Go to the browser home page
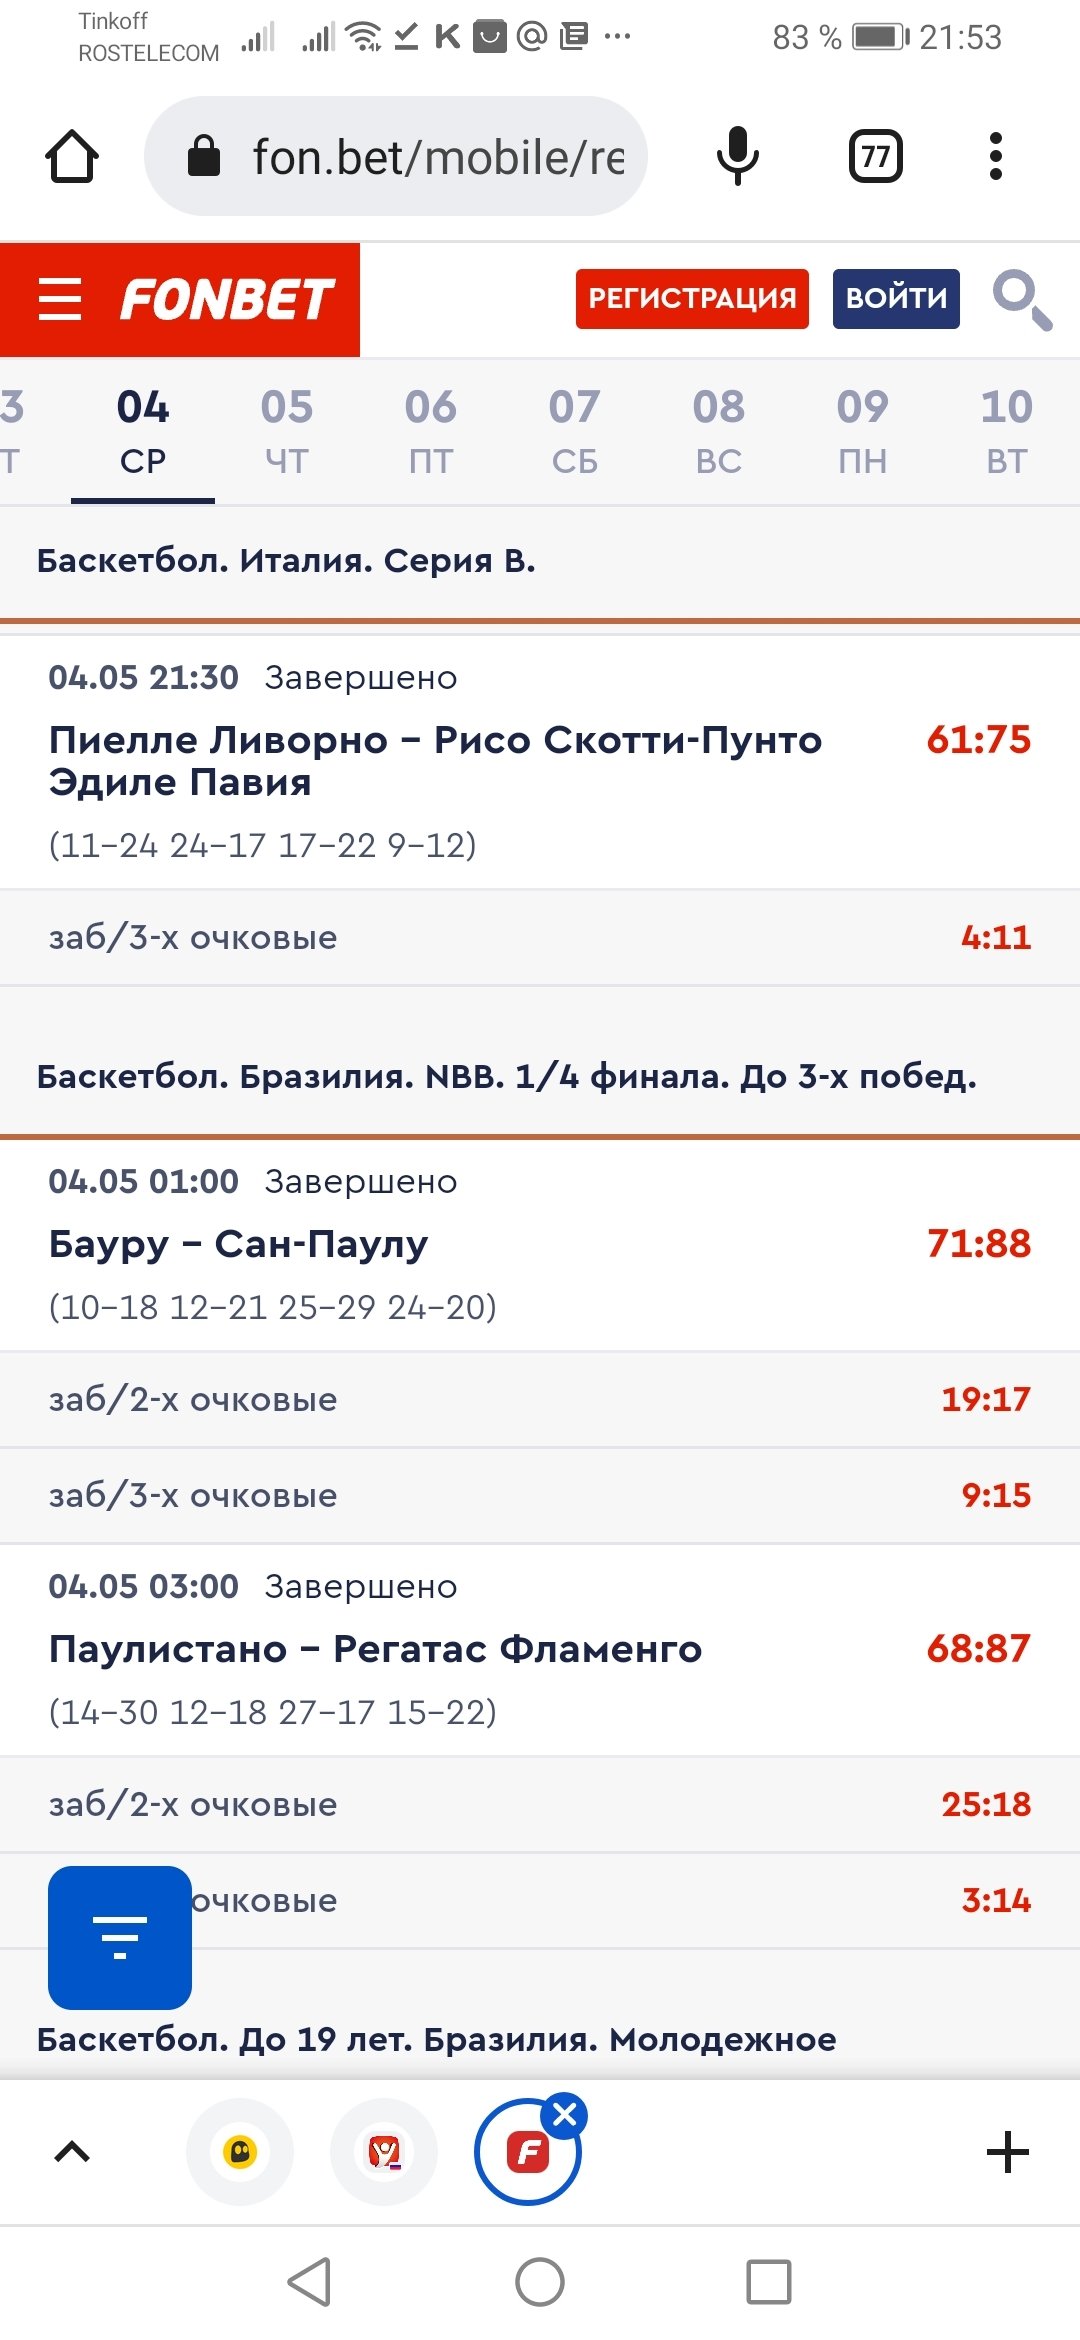This screenshot has height=2340, width=1080. pos(72,157)
